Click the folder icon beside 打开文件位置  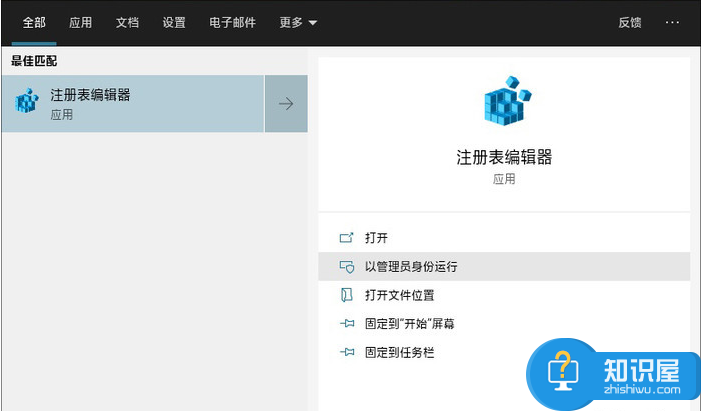[346, 295]
